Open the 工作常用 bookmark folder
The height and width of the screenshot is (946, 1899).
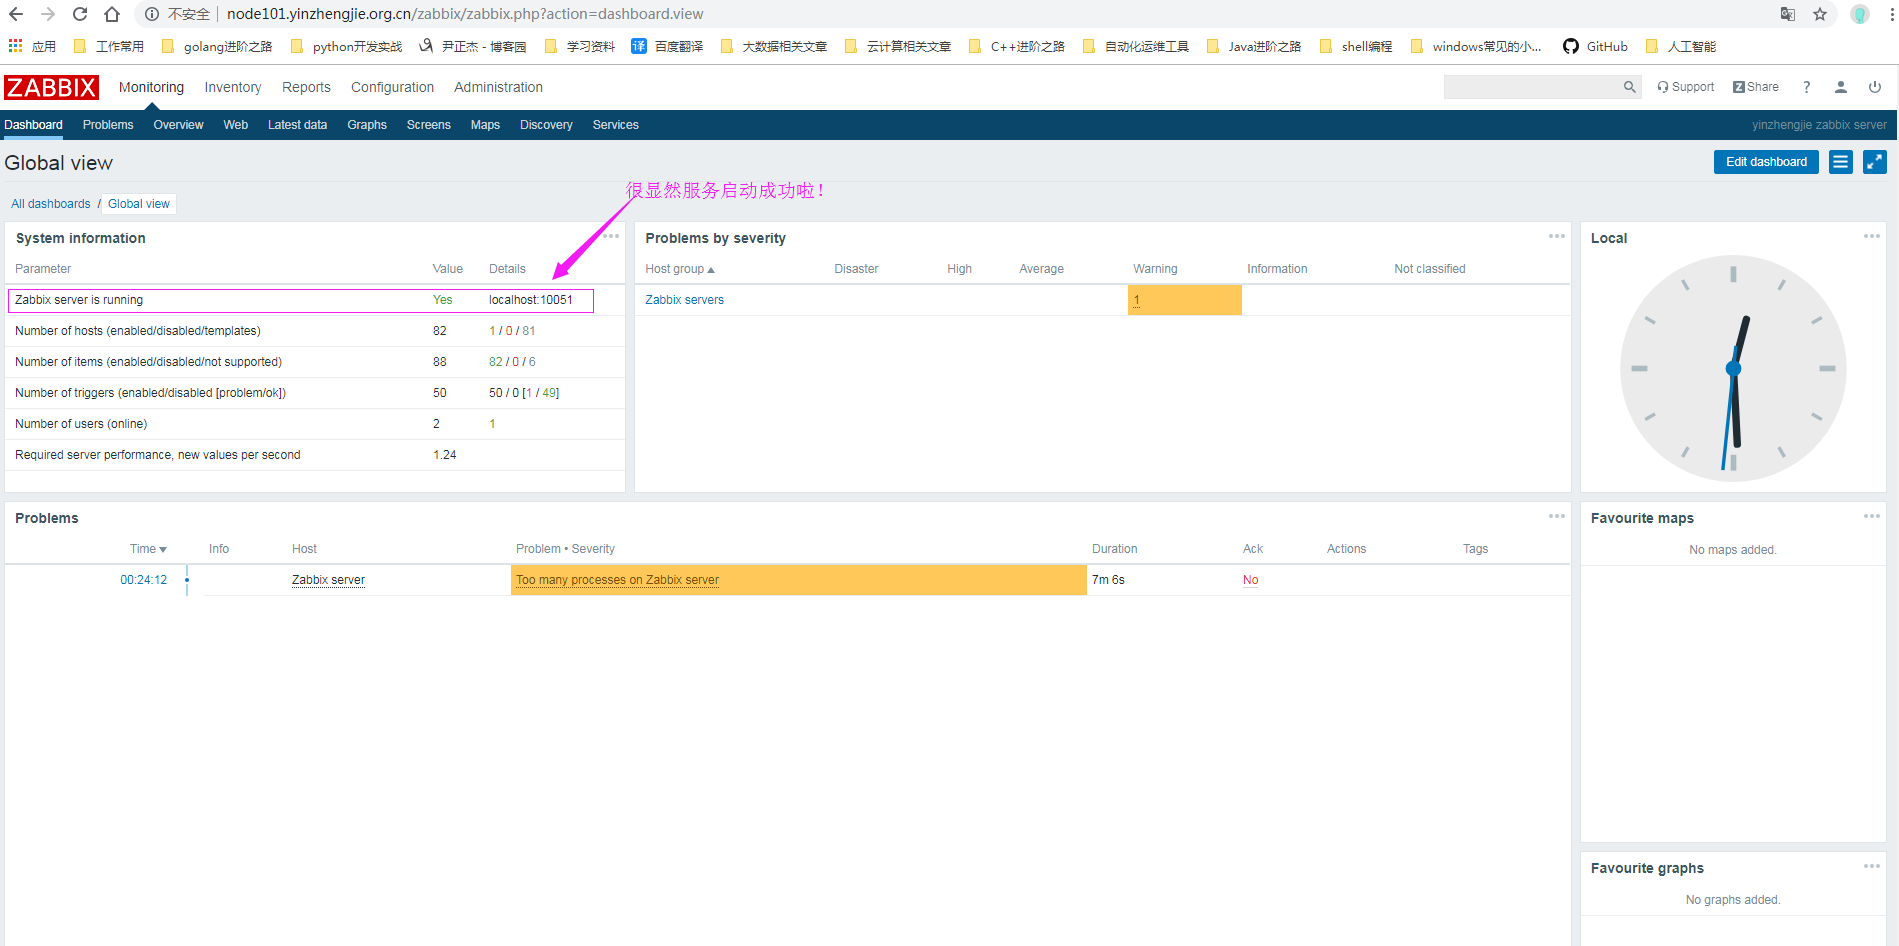click(x=109, y=46)
